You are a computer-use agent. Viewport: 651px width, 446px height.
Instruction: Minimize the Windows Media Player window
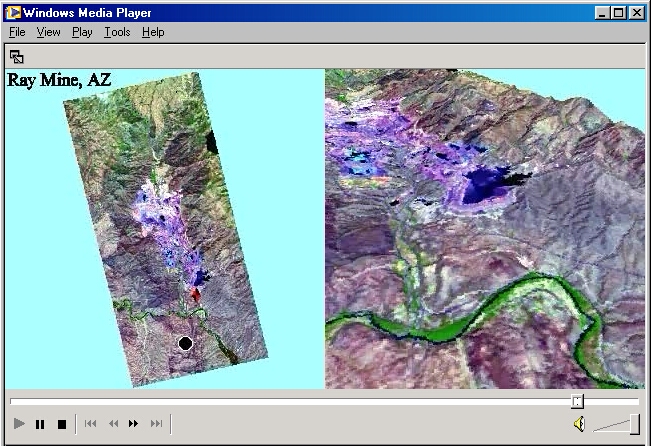(602, 13)
